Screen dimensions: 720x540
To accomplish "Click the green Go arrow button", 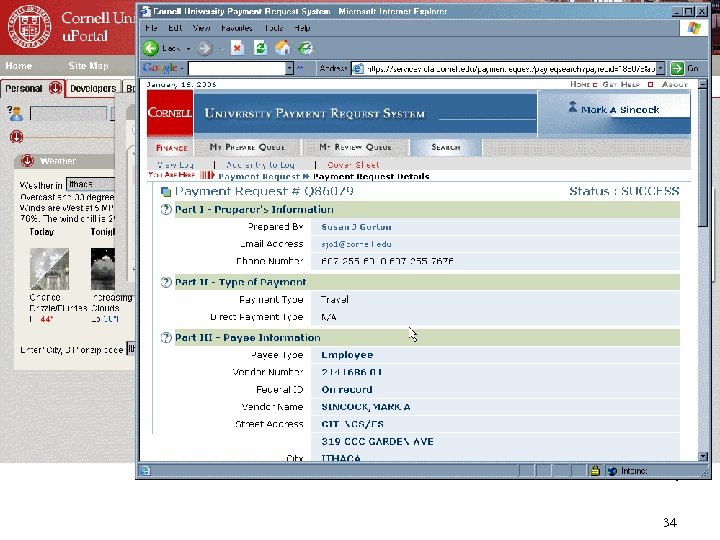I will pyautogui.click(x=677, y=68).
